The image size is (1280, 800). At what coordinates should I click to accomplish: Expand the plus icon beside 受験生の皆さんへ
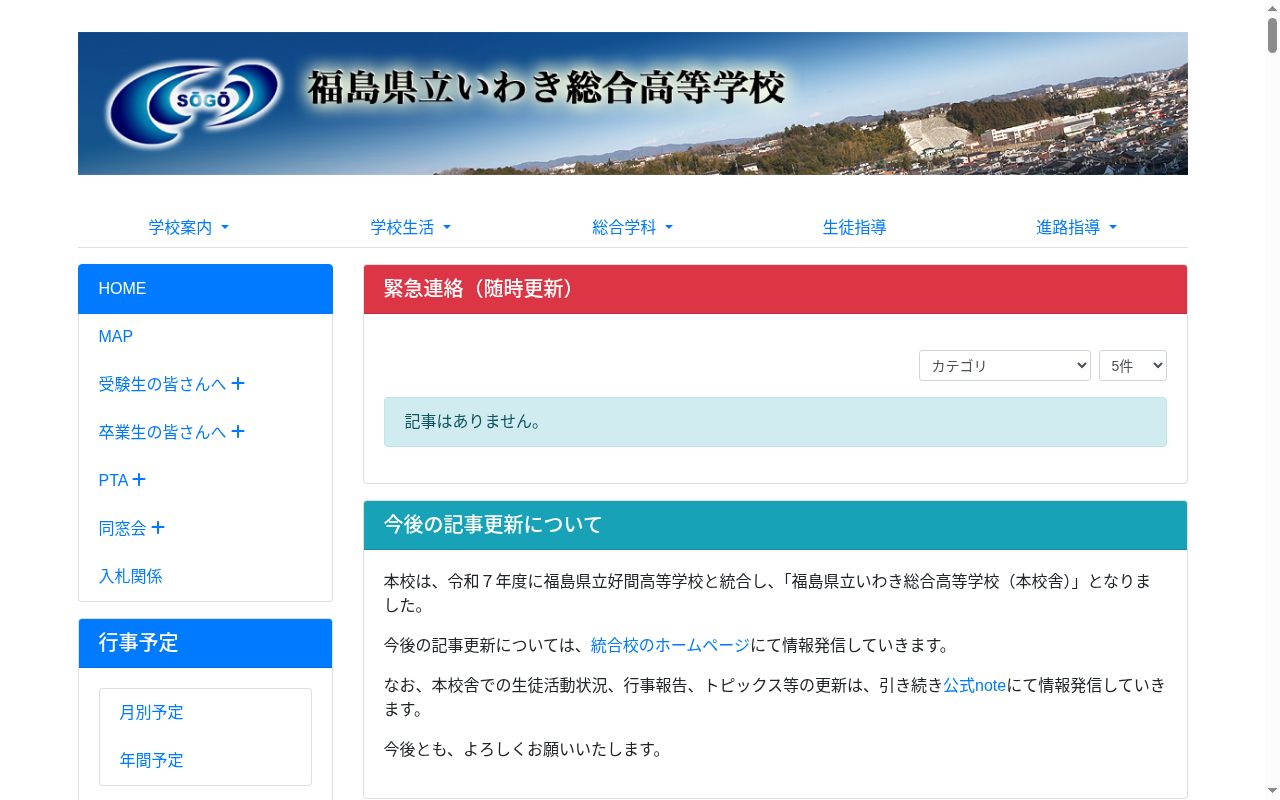pyautogui.click(x=238, y=383)
